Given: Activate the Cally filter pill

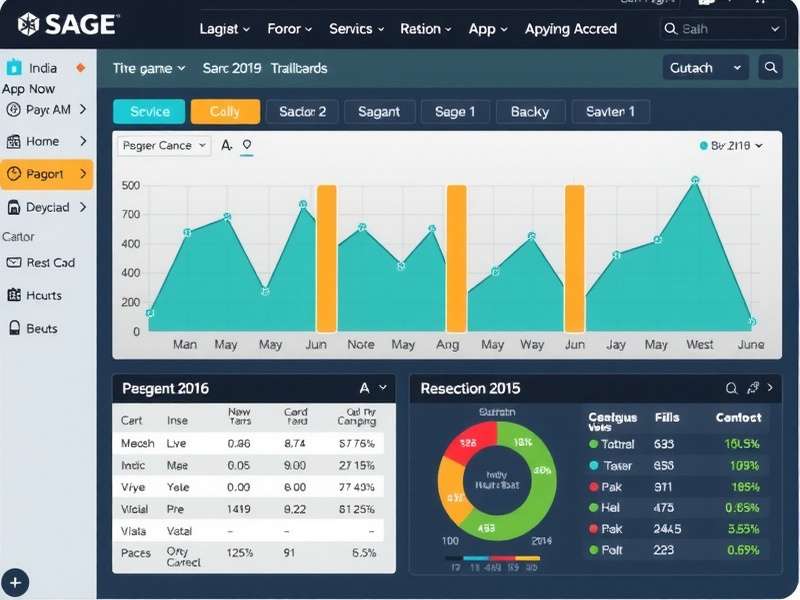Looking at the screenshot, I should point(225,111).
